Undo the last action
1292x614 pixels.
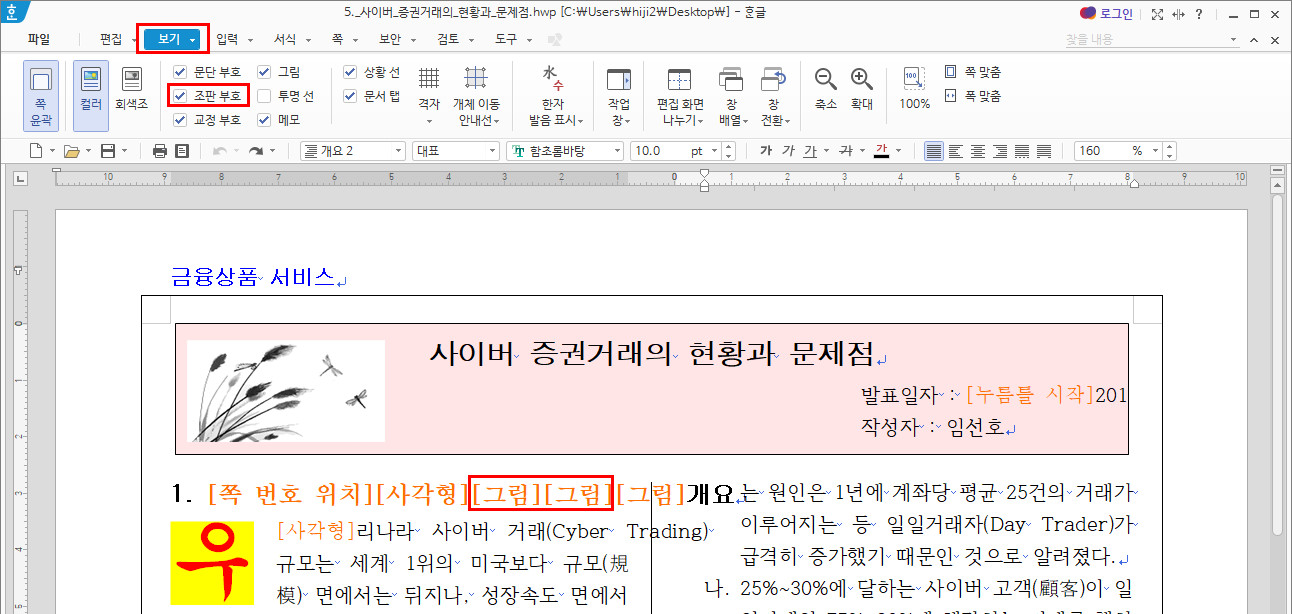219,151
